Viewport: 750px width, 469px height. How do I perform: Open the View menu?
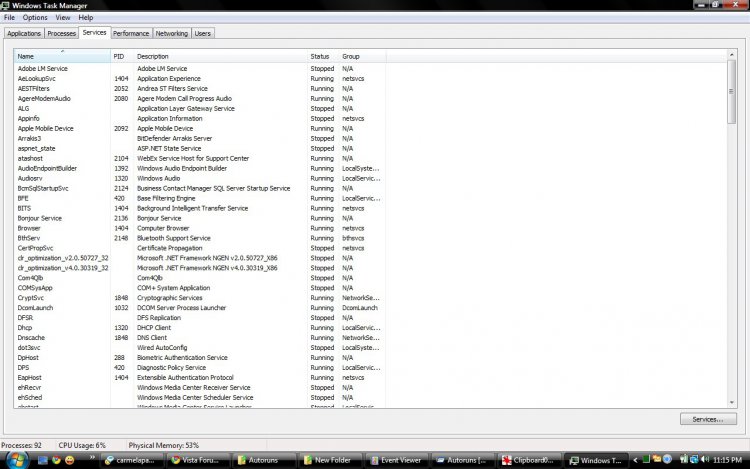point(63,18)
